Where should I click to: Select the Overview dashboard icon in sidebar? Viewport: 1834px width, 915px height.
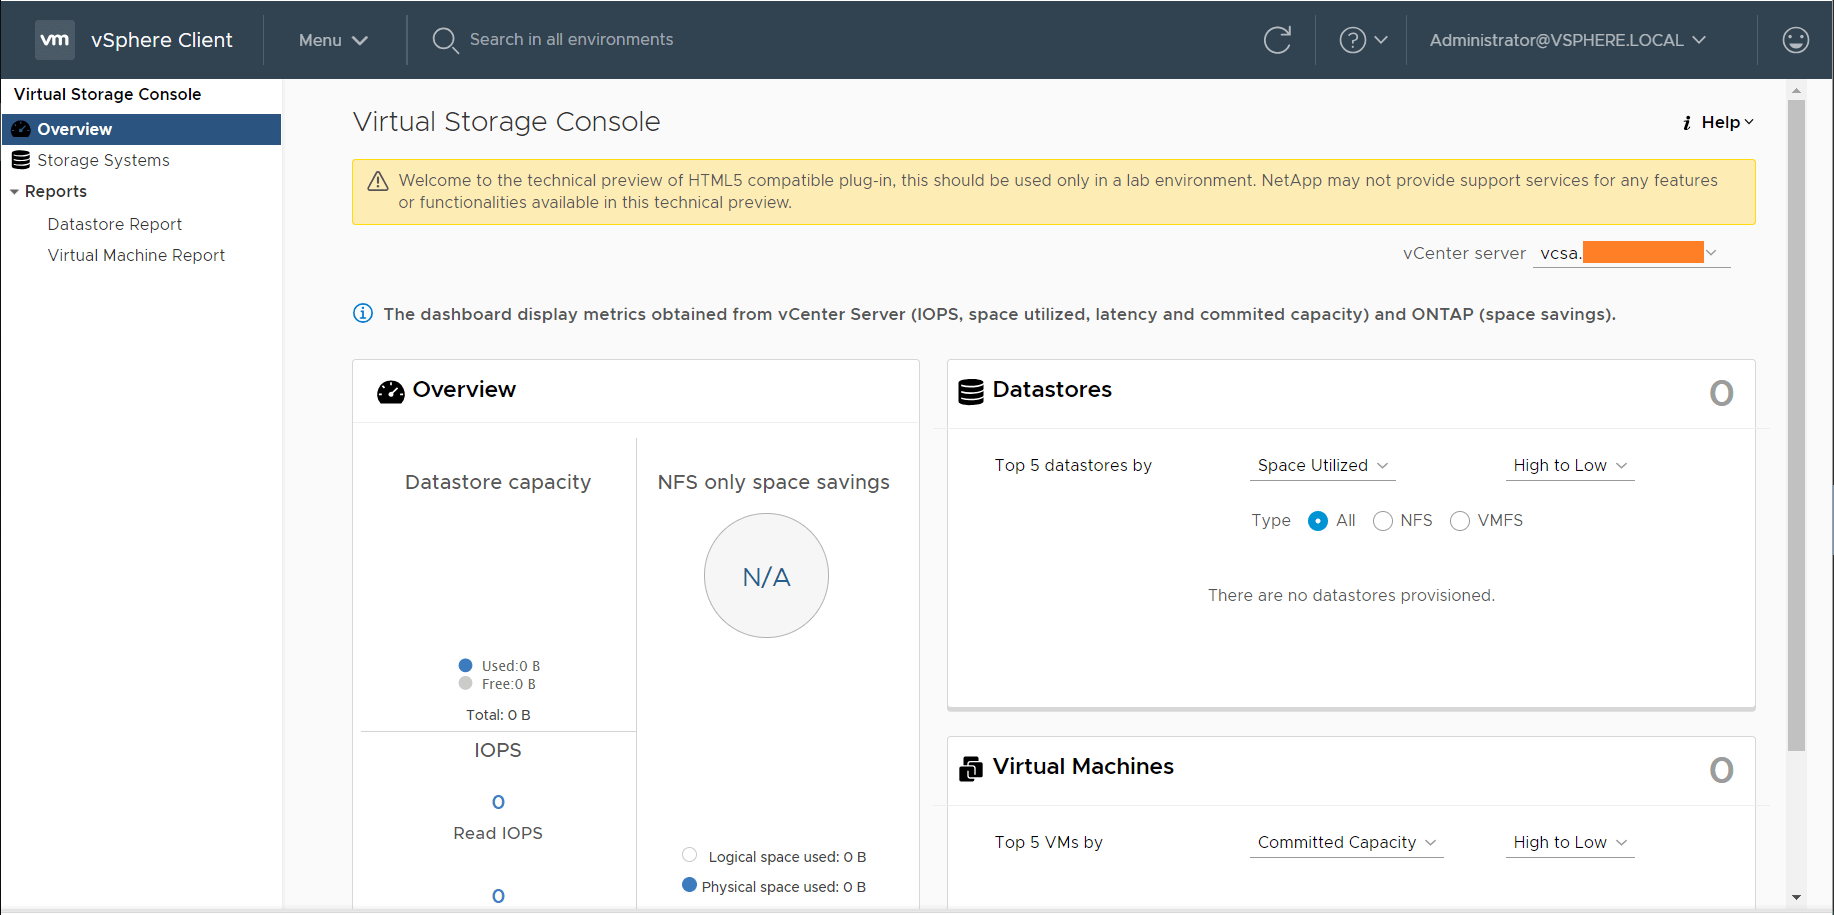20,128
